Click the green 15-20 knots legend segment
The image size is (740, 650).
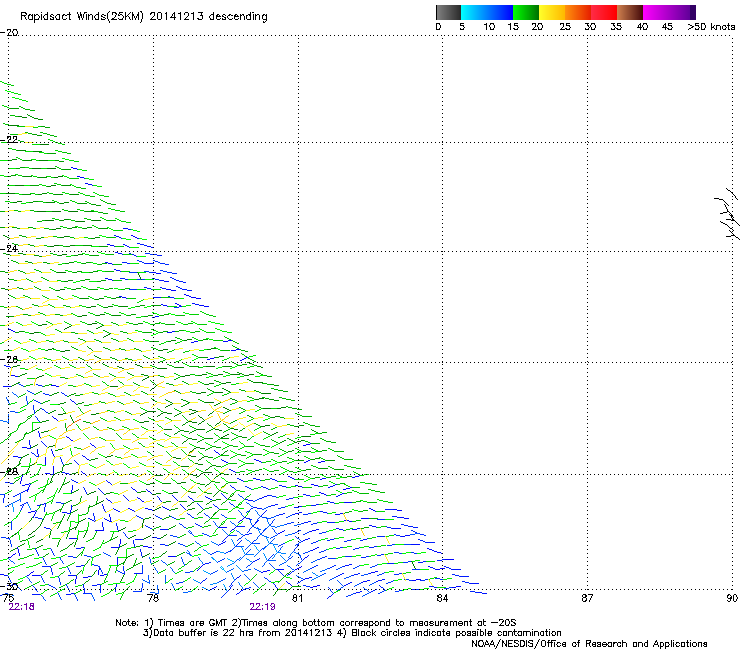(x=526, y=12)
